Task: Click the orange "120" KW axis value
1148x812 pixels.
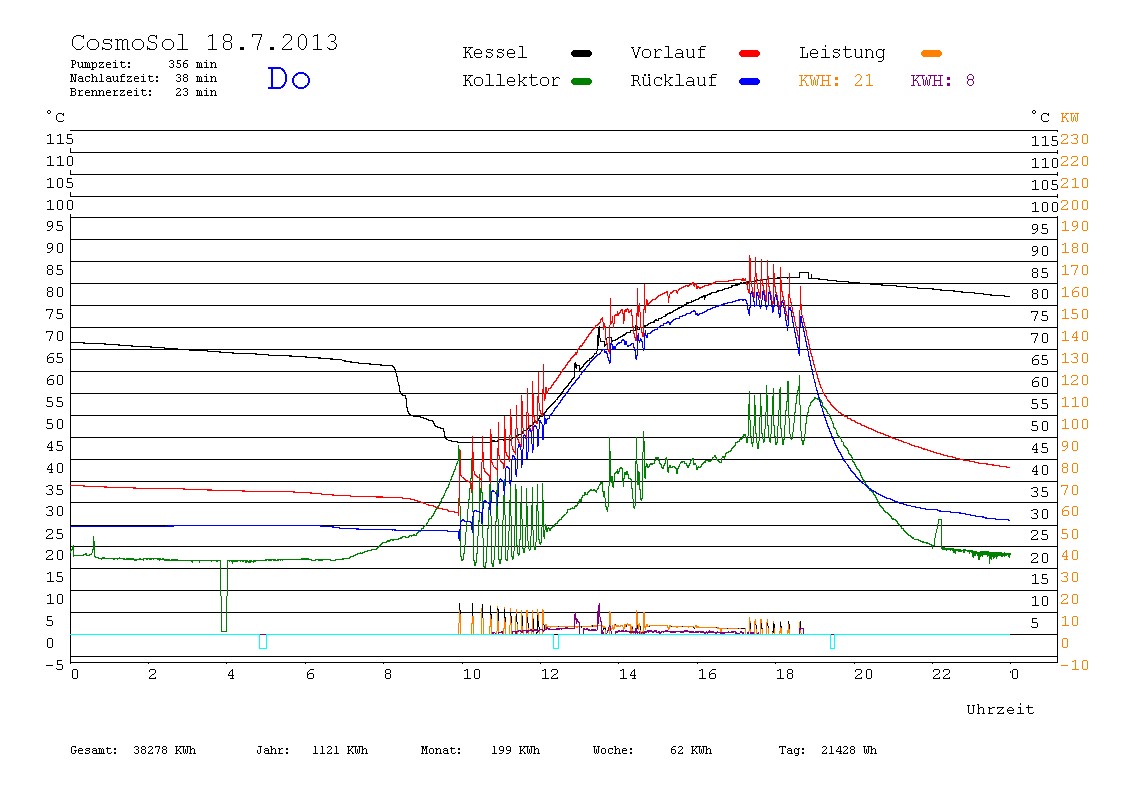Action: (1075, 380)
